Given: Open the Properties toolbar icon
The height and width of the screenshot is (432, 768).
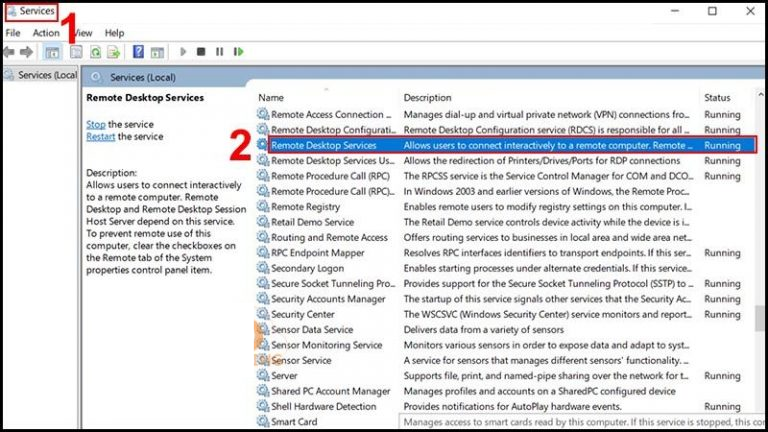Looking at the screenshot, I should click(76, 52).
